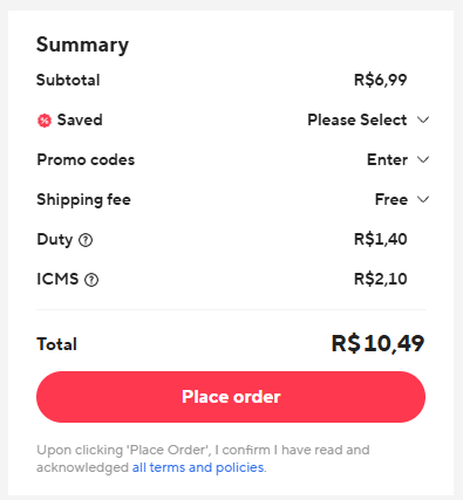Screen dimensions: 463x500
Task: Click the Promo codes label
Action: click(x=86, y=160)
